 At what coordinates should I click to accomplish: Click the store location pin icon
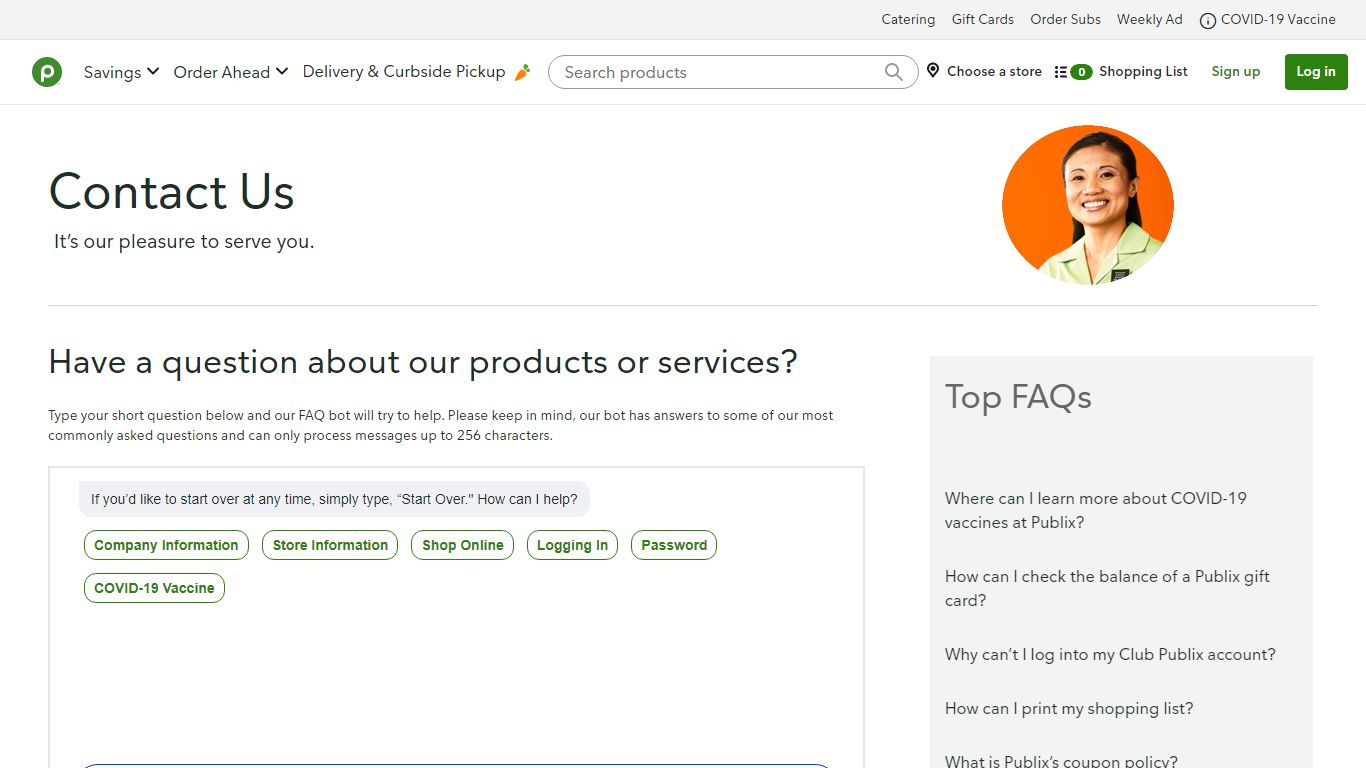click(933, 71)
